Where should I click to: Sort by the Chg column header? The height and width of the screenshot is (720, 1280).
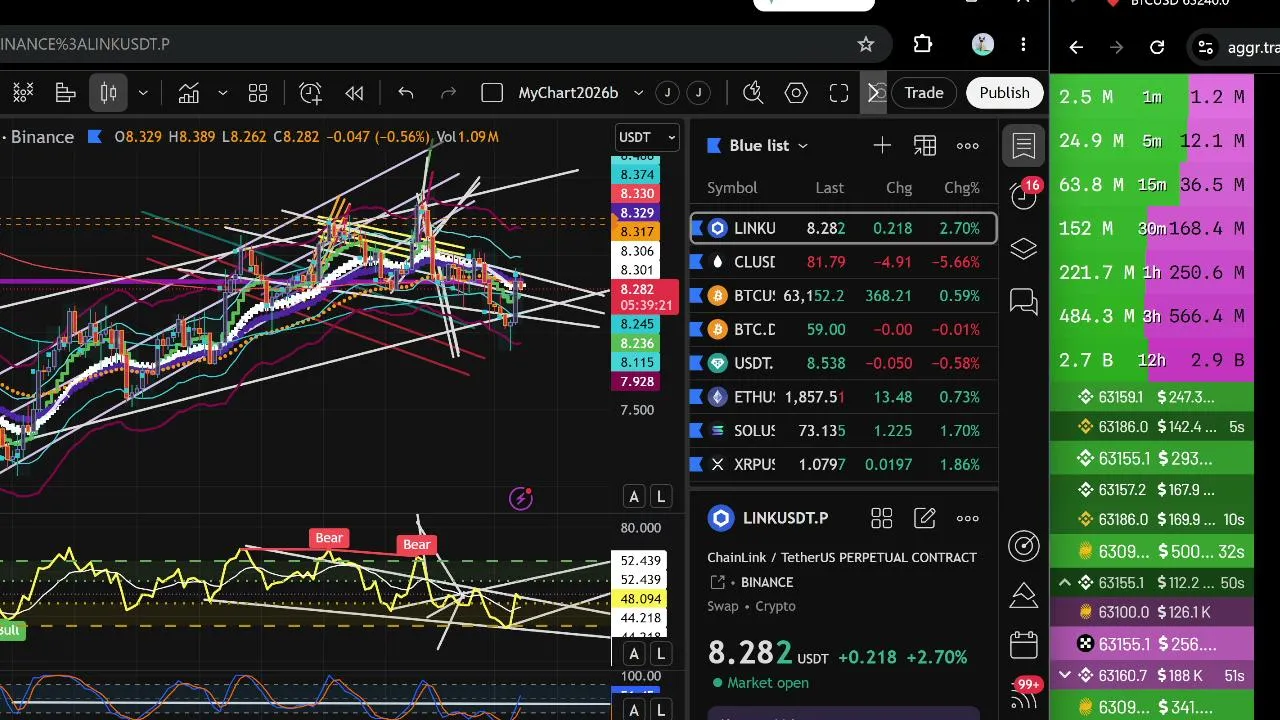[x=899, y=188]
